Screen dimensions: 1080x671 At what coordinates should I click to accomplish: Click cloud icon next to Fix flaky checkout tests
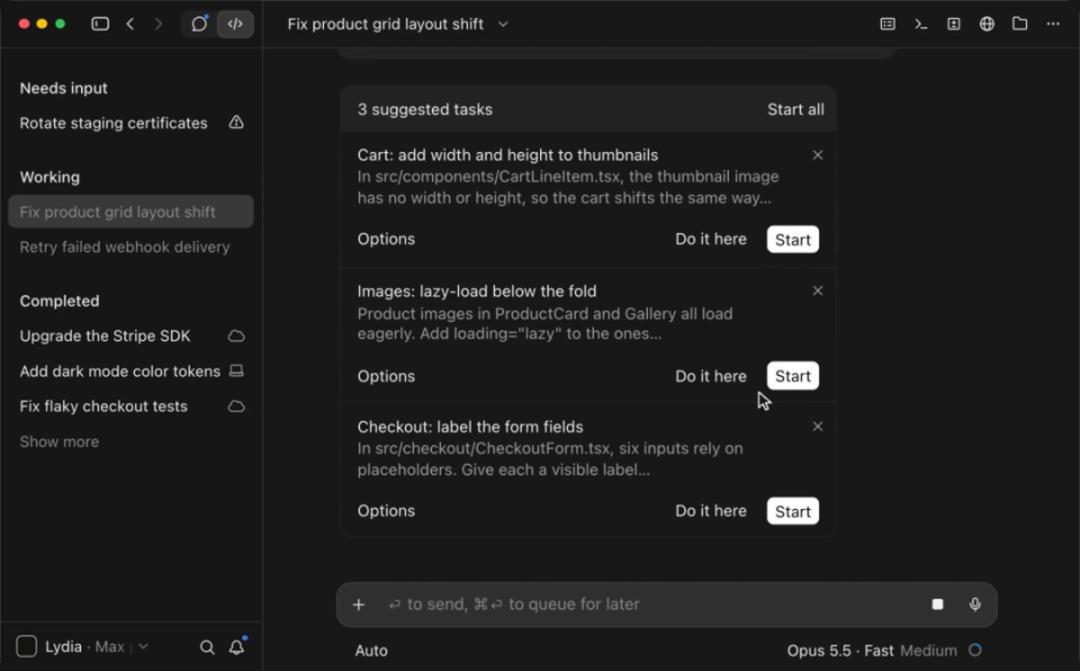tap(236, 406)
